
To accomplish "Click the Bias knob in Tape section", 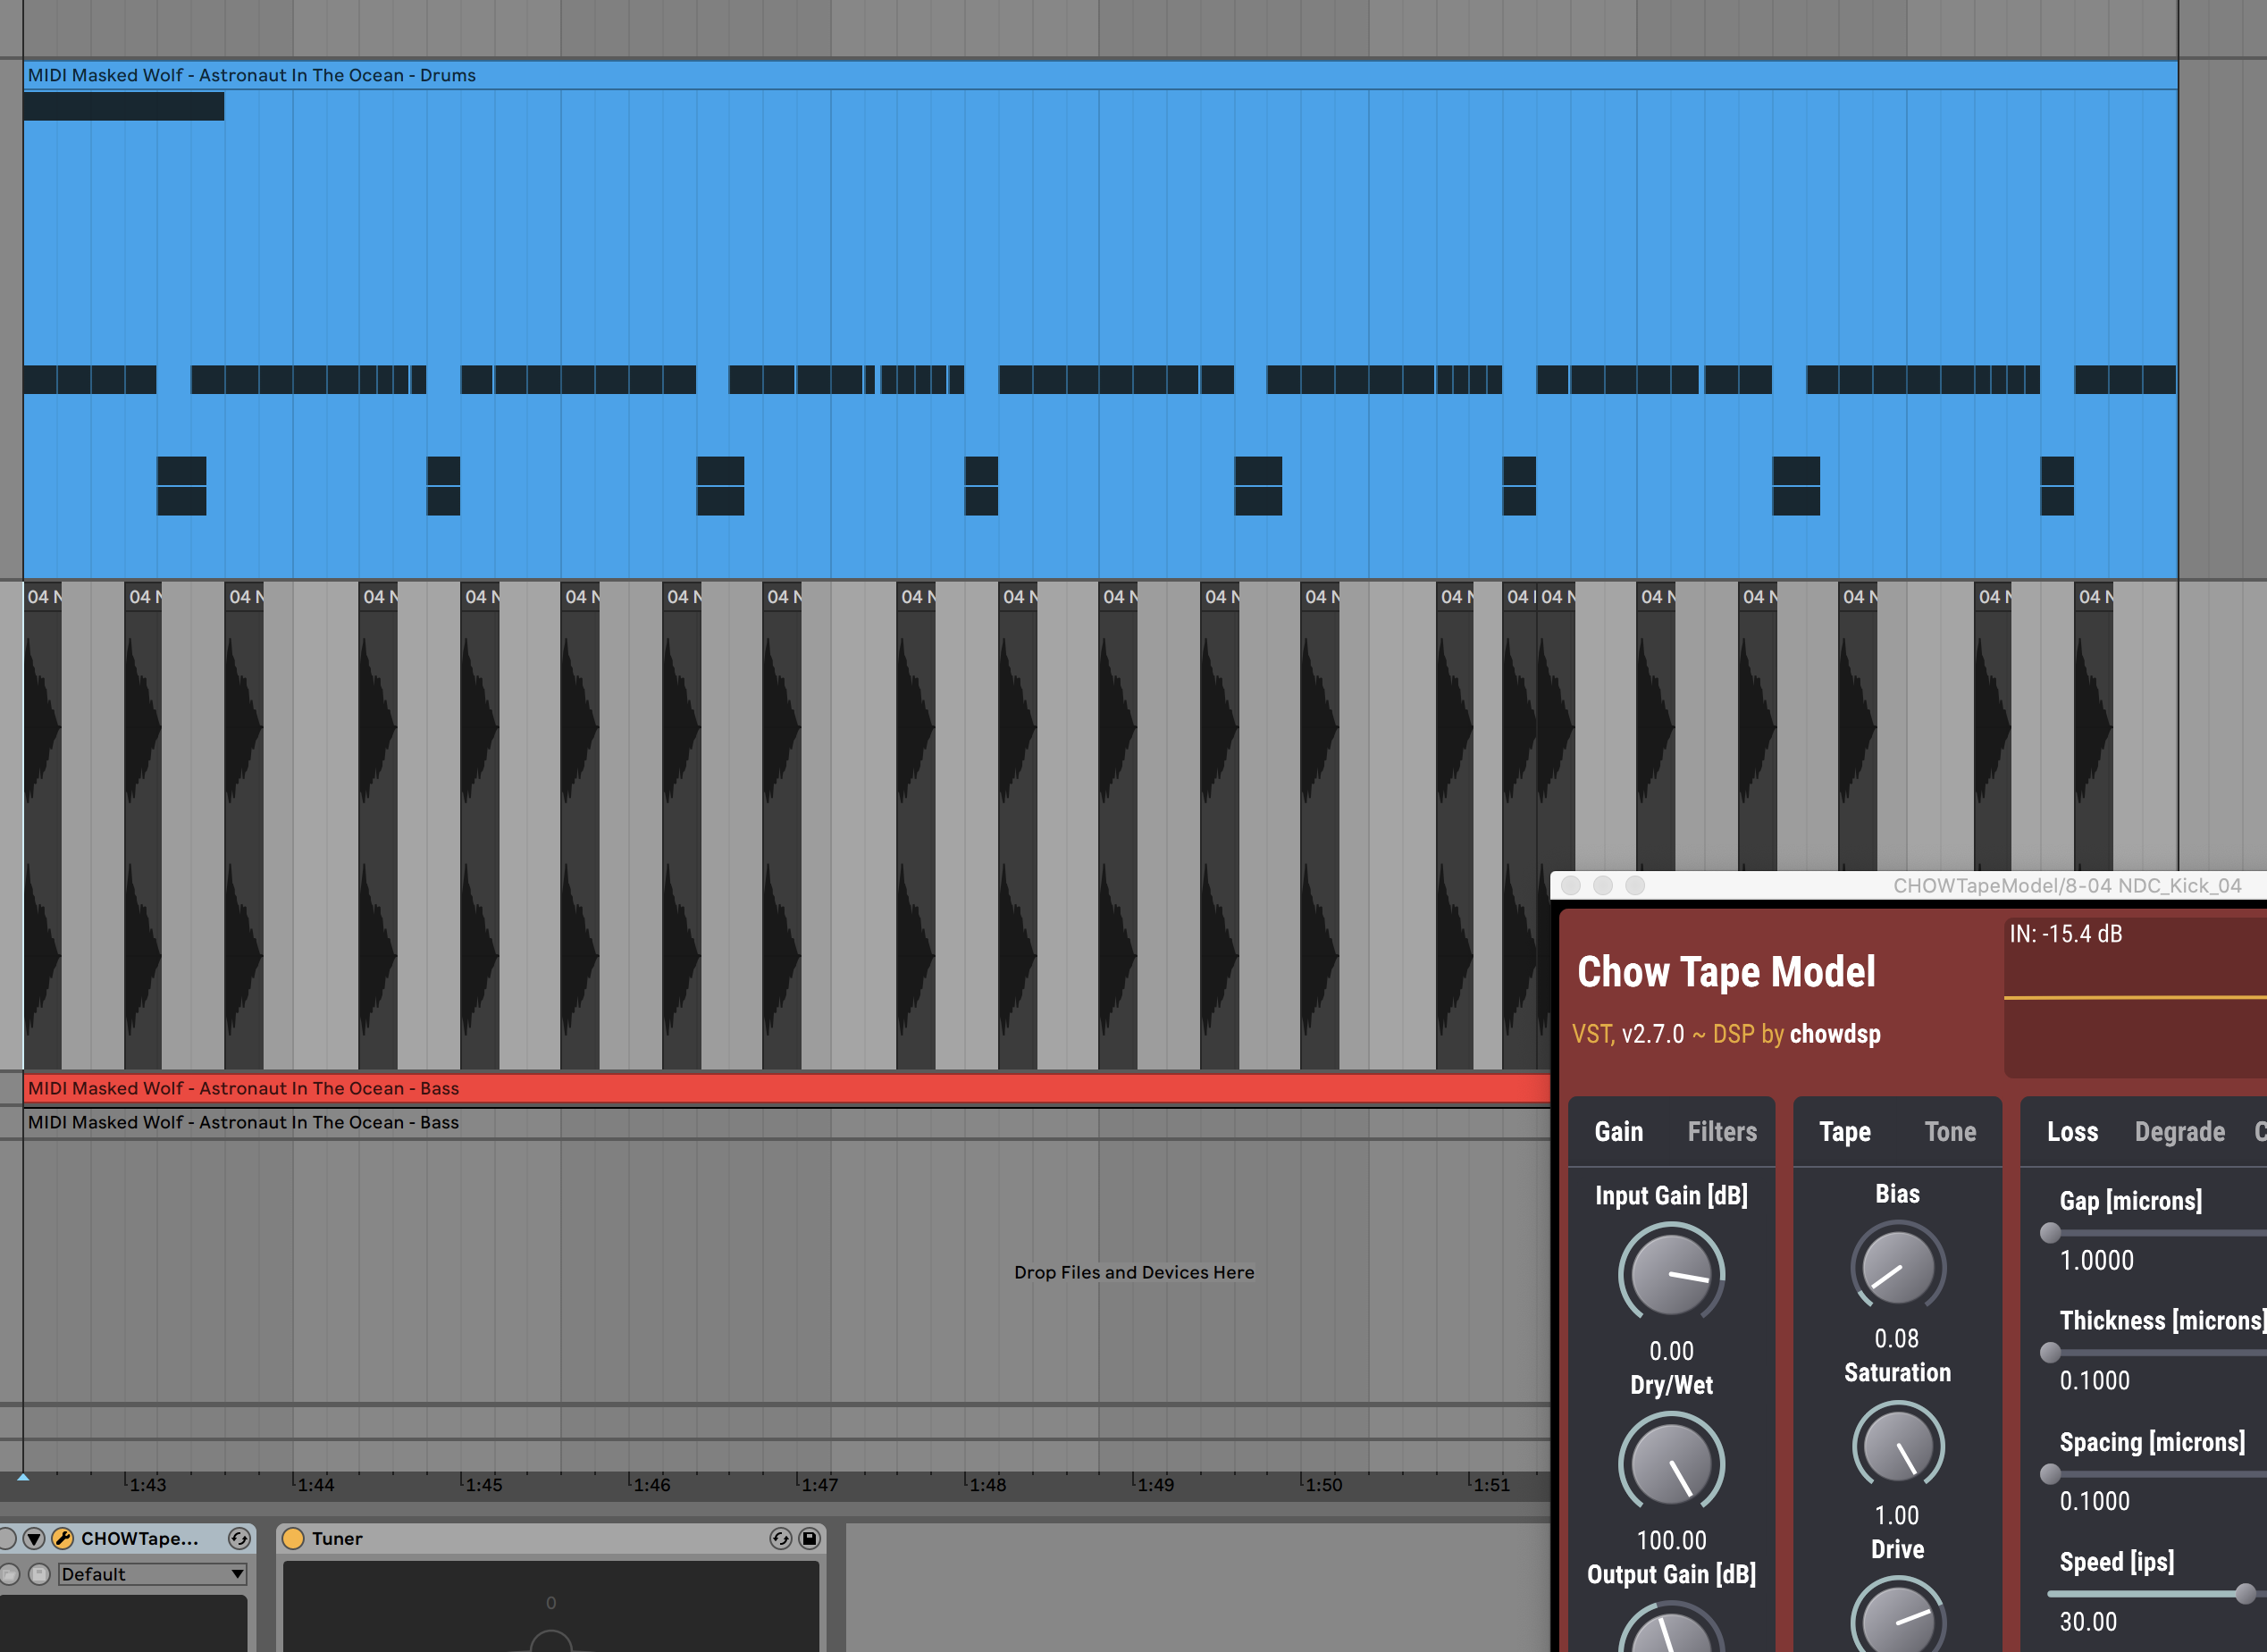I will 1897,1267.
